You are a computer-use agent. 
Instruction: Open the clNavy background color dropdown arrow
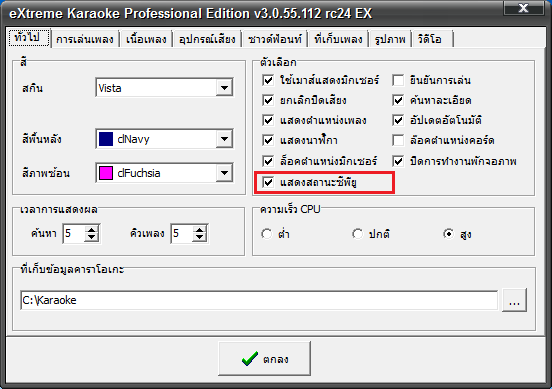pos(224,139)
